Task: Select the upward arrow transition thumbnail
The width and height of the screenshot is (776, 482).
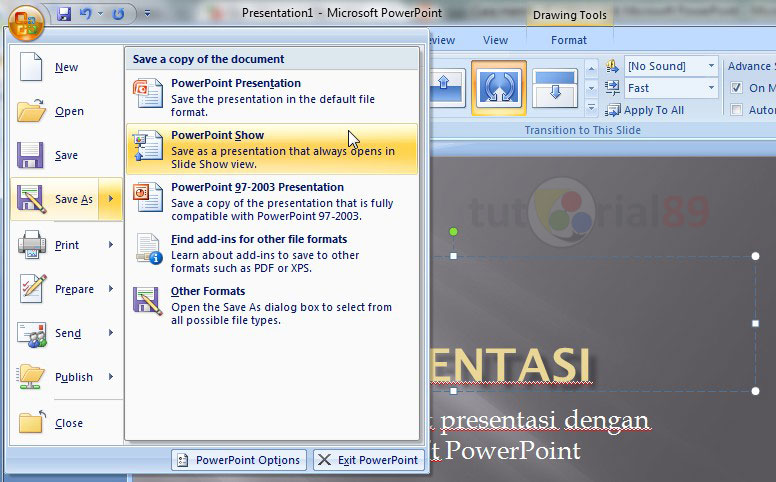Action: pos(447,89)
